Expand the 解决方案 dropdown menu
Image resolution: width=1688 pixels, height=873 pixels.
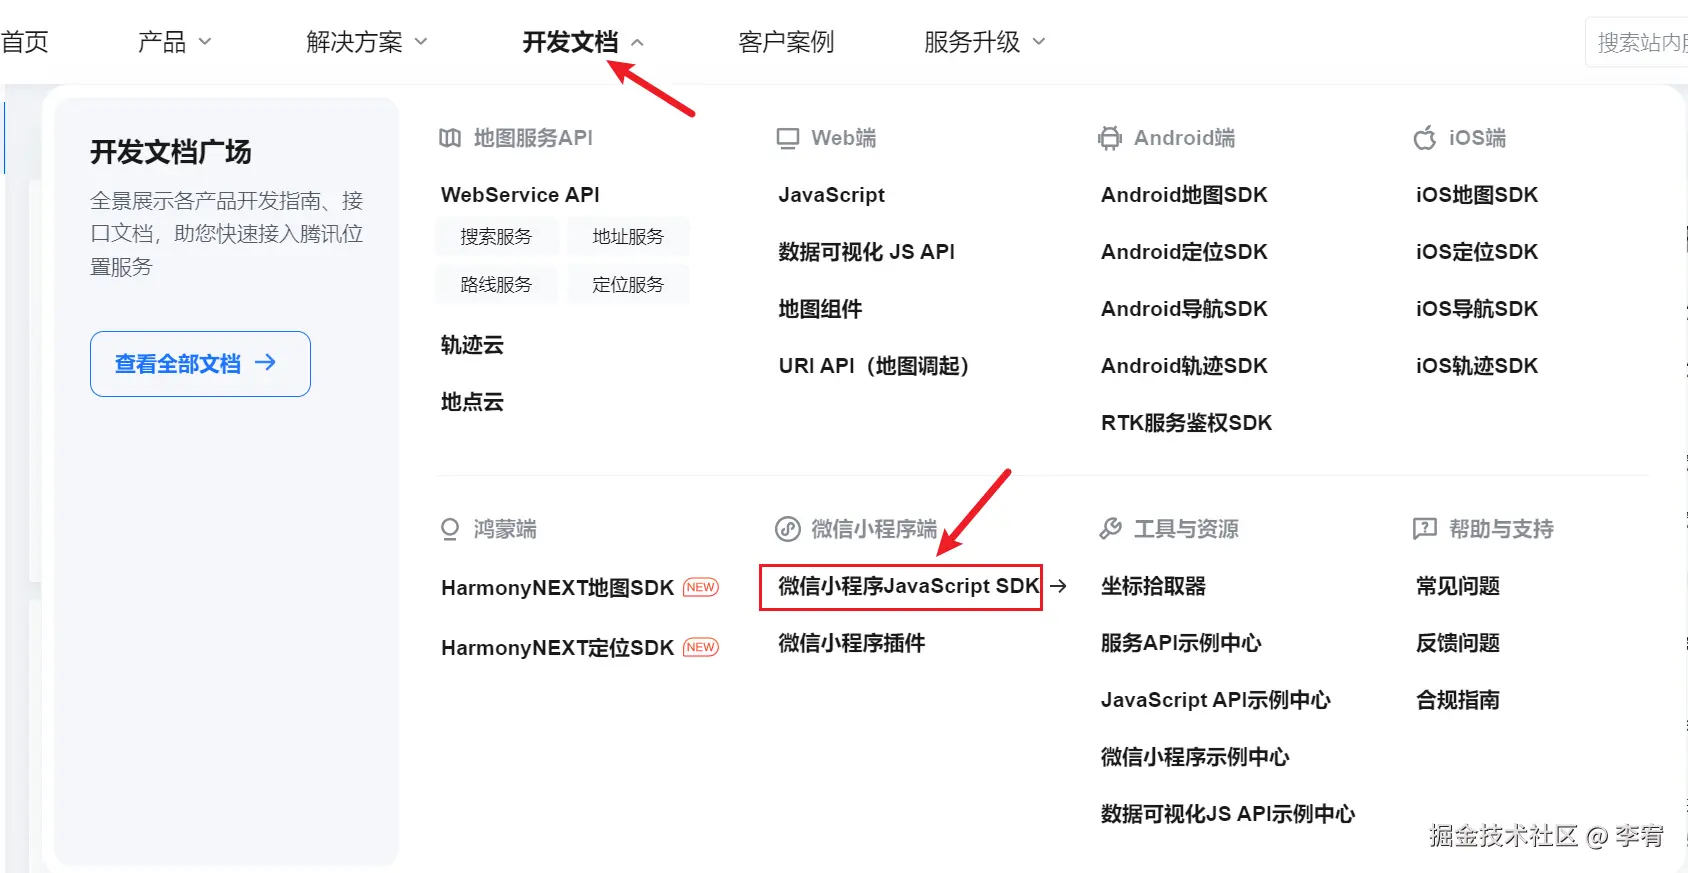click(421, 42)
